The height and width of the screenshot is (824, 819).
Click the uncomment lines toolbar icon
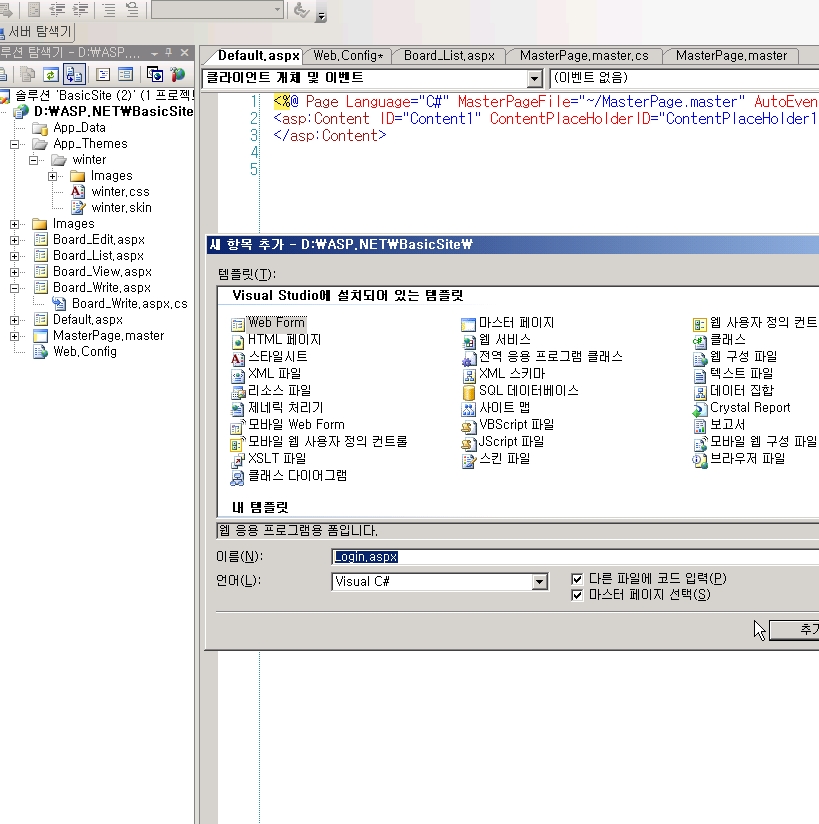(x=131, y=9)
